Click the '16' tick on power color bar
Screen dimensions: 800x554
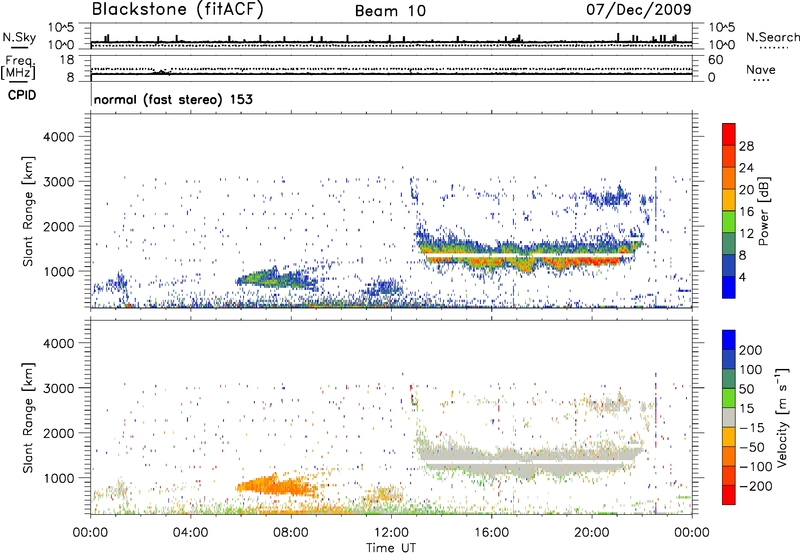[x=746, y=212]
